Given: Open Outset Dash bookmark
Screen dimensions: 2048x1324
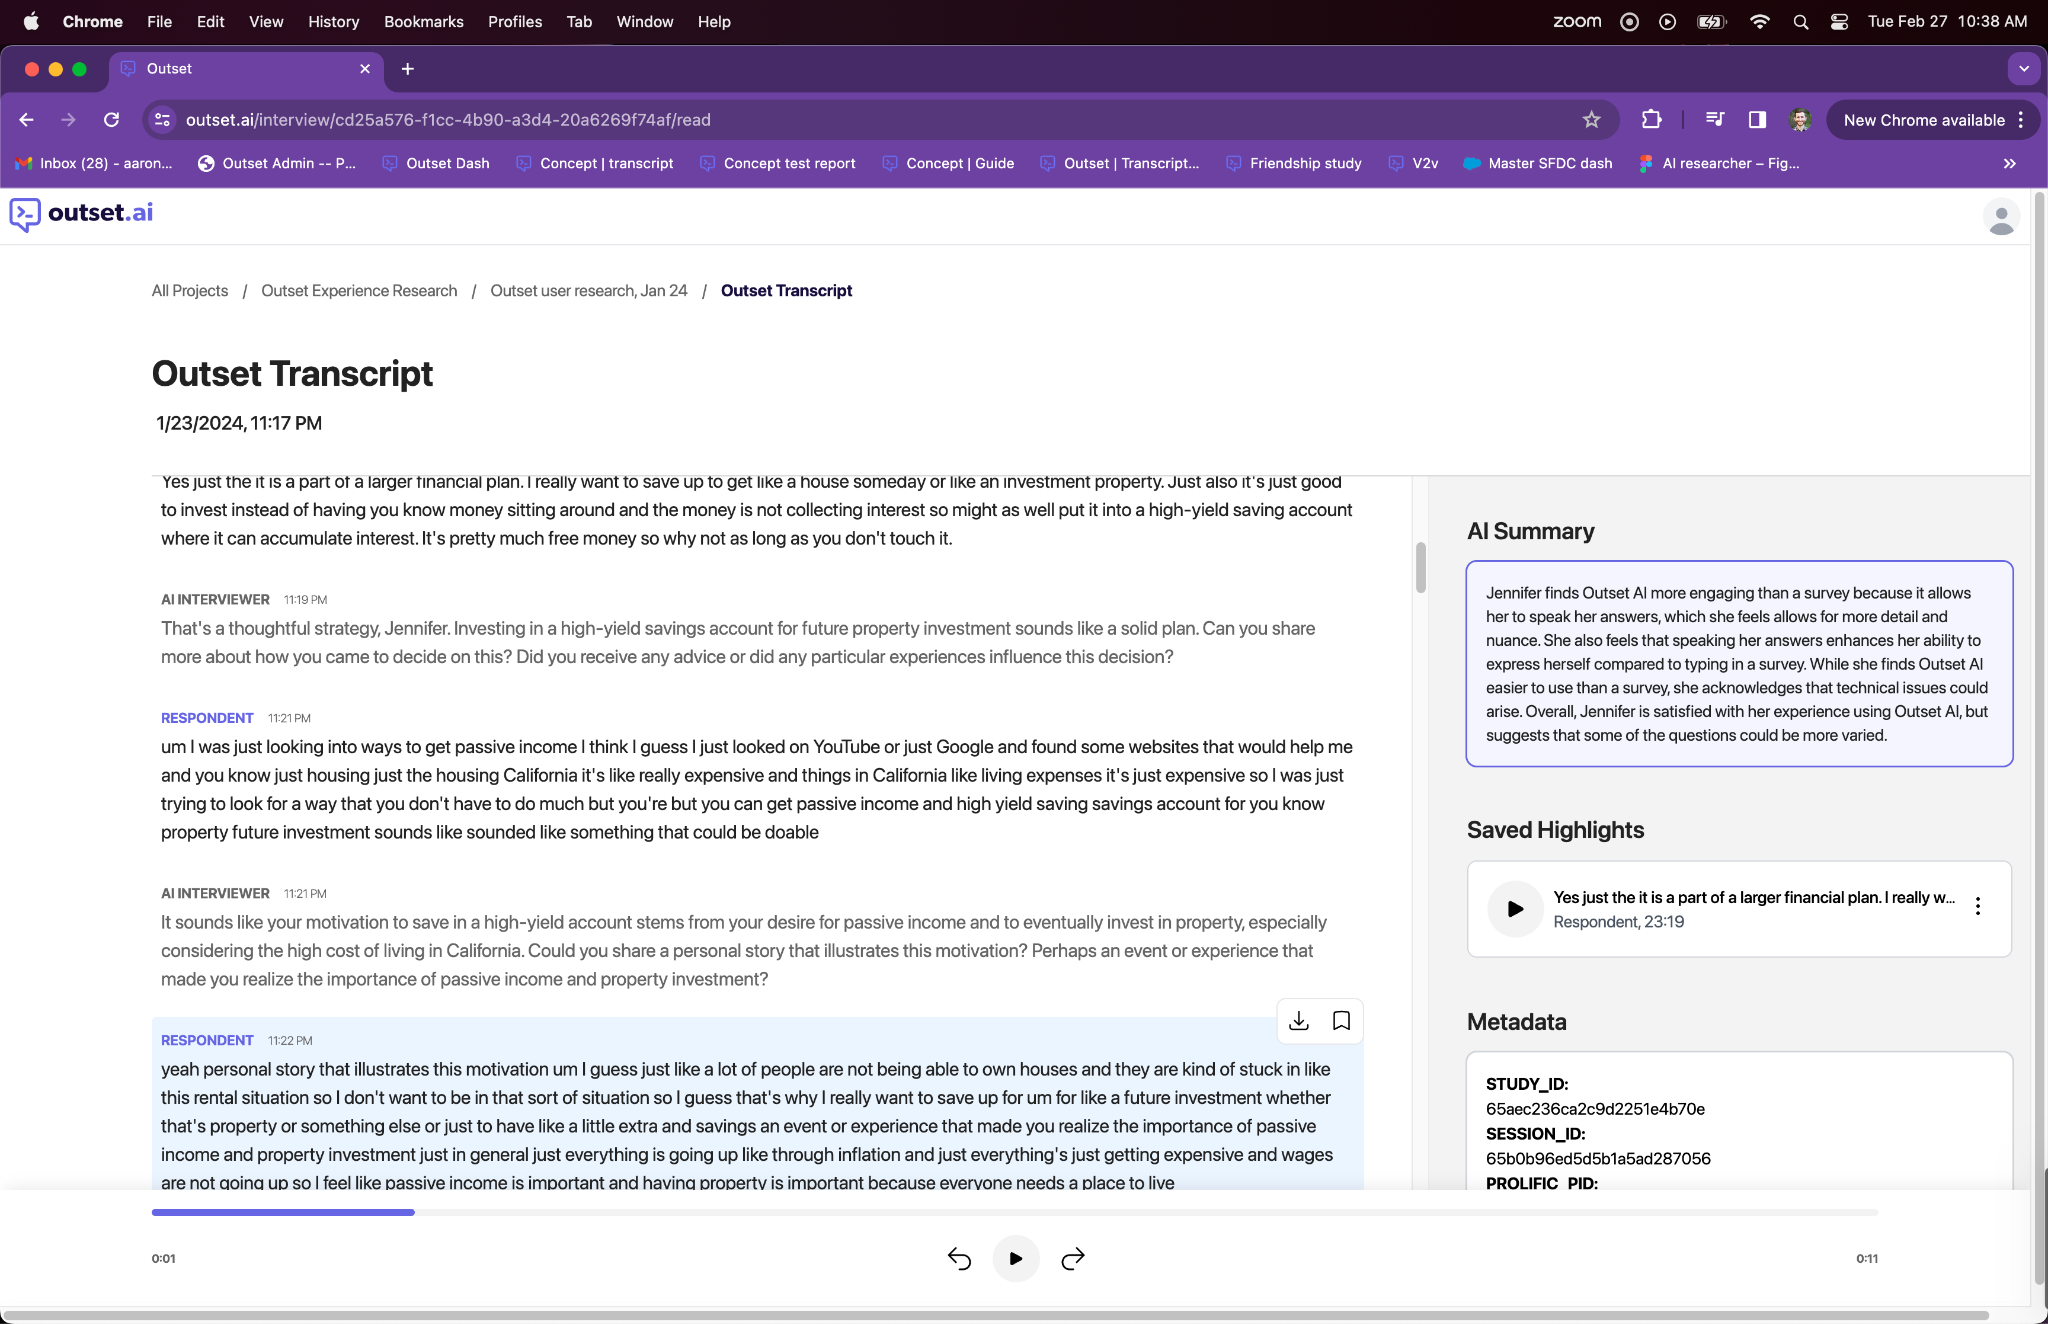Looking at the screenshot, I should tap(436, 163).
